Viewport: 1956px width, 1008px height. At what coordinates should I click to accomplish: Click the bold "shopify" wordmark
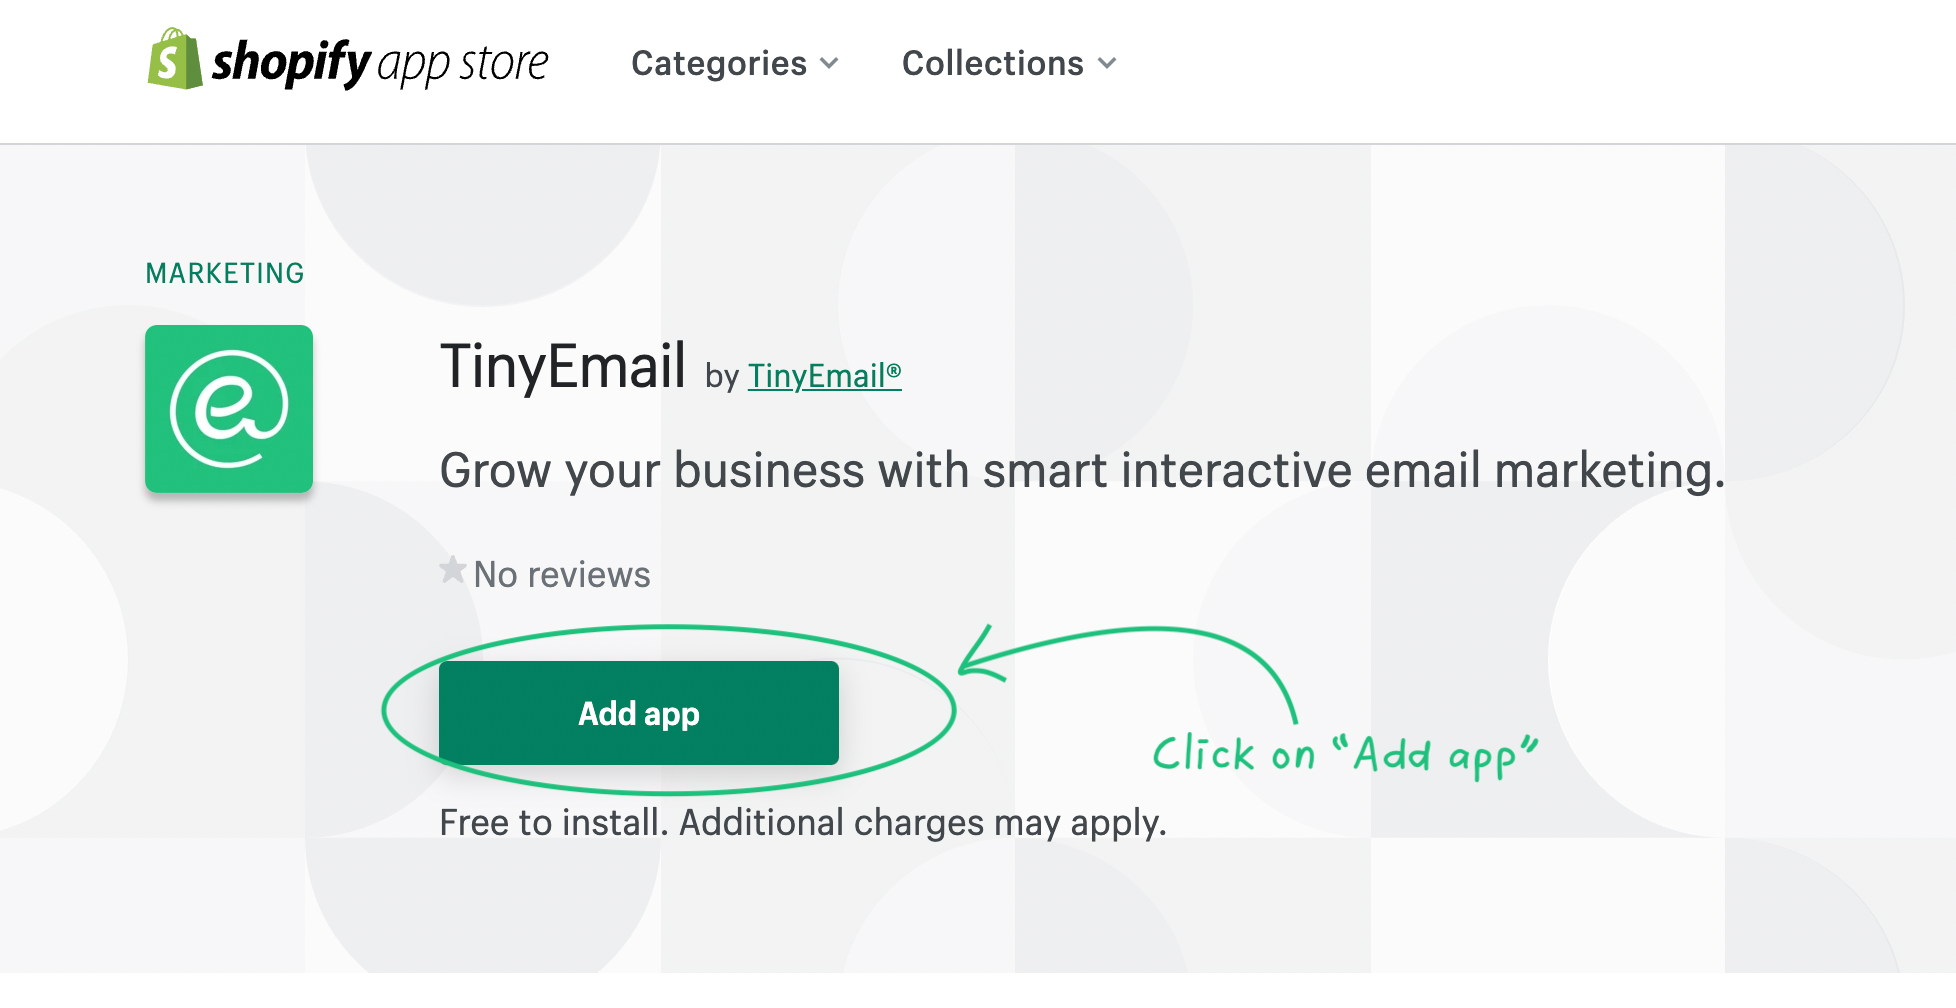click(x=291, y=63)
